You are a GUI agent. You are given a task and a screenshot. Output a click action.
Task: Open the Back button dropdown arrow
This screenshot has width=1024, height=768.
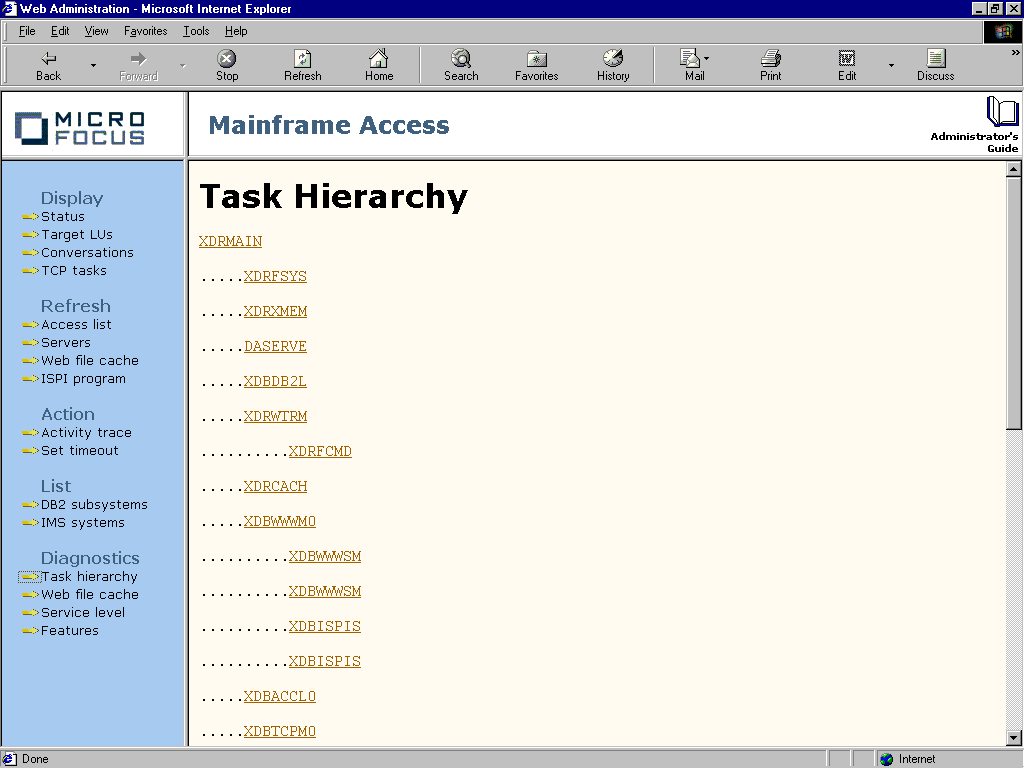click(93, 63)
